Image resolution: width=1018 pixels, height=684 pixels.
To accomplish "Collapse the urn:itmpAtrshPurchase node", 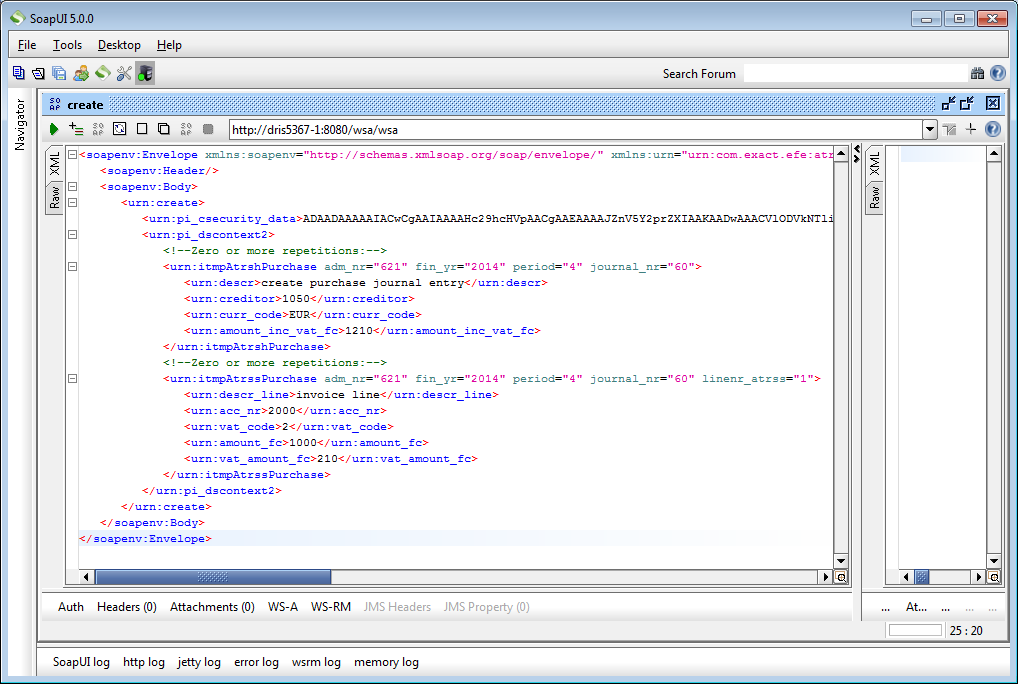I will point(73,266).
